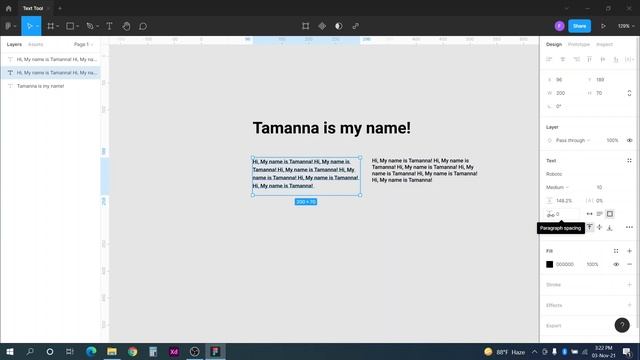The height and width of the screenshot is (360, 640).
Task: Open the type details three-dots menu
Action: [x=629, y=227]
